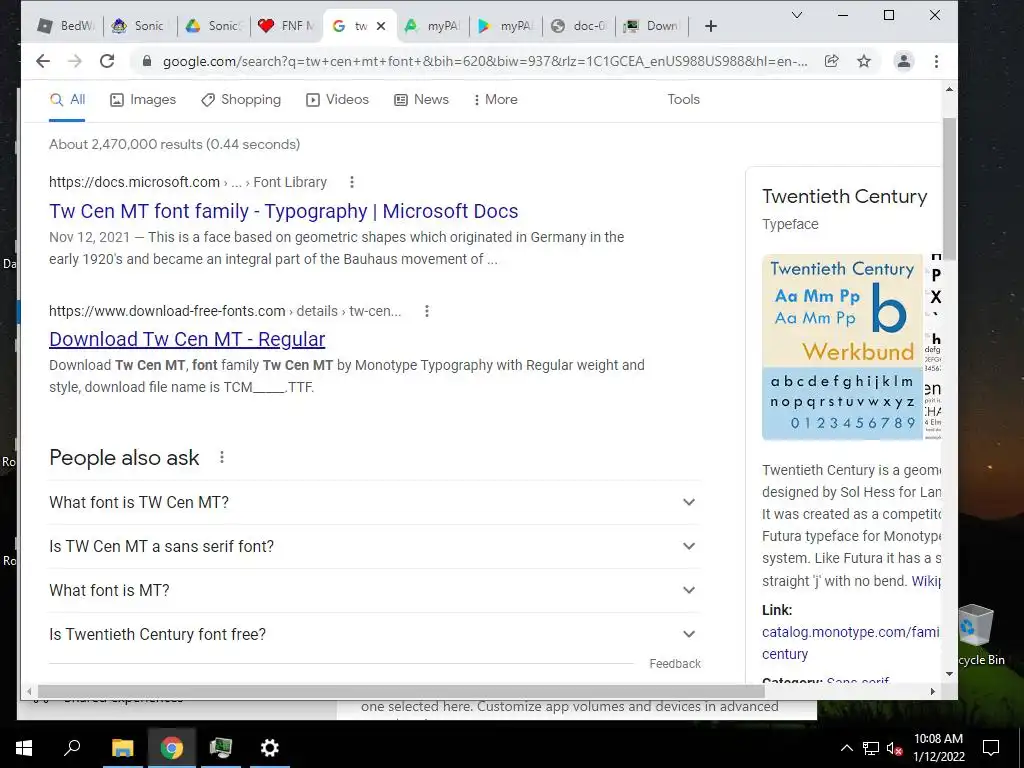The width and height of the screenshot is (1024, 768).
Task: Click the horizontal scroll-right arrow
Action: pyautogui.click(x=933, y=691)
